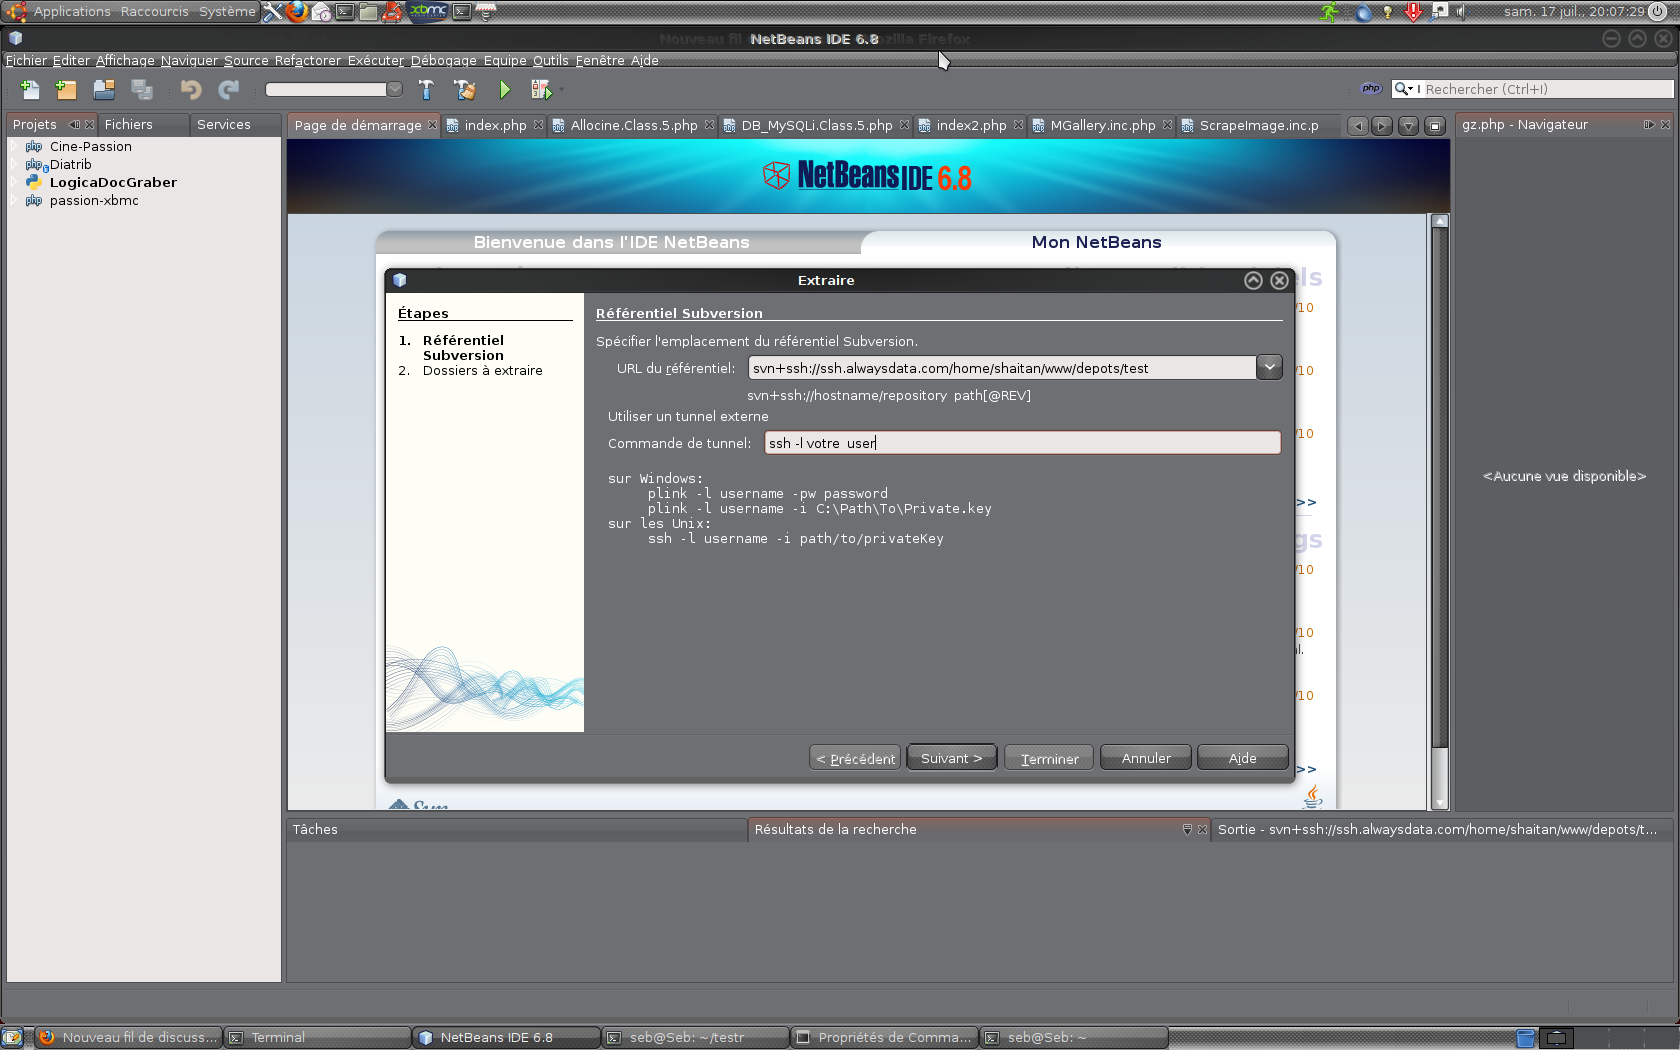Switch to the index.php editor tab
This screenshot has width=1680, height=1050.
pos(495,125)
